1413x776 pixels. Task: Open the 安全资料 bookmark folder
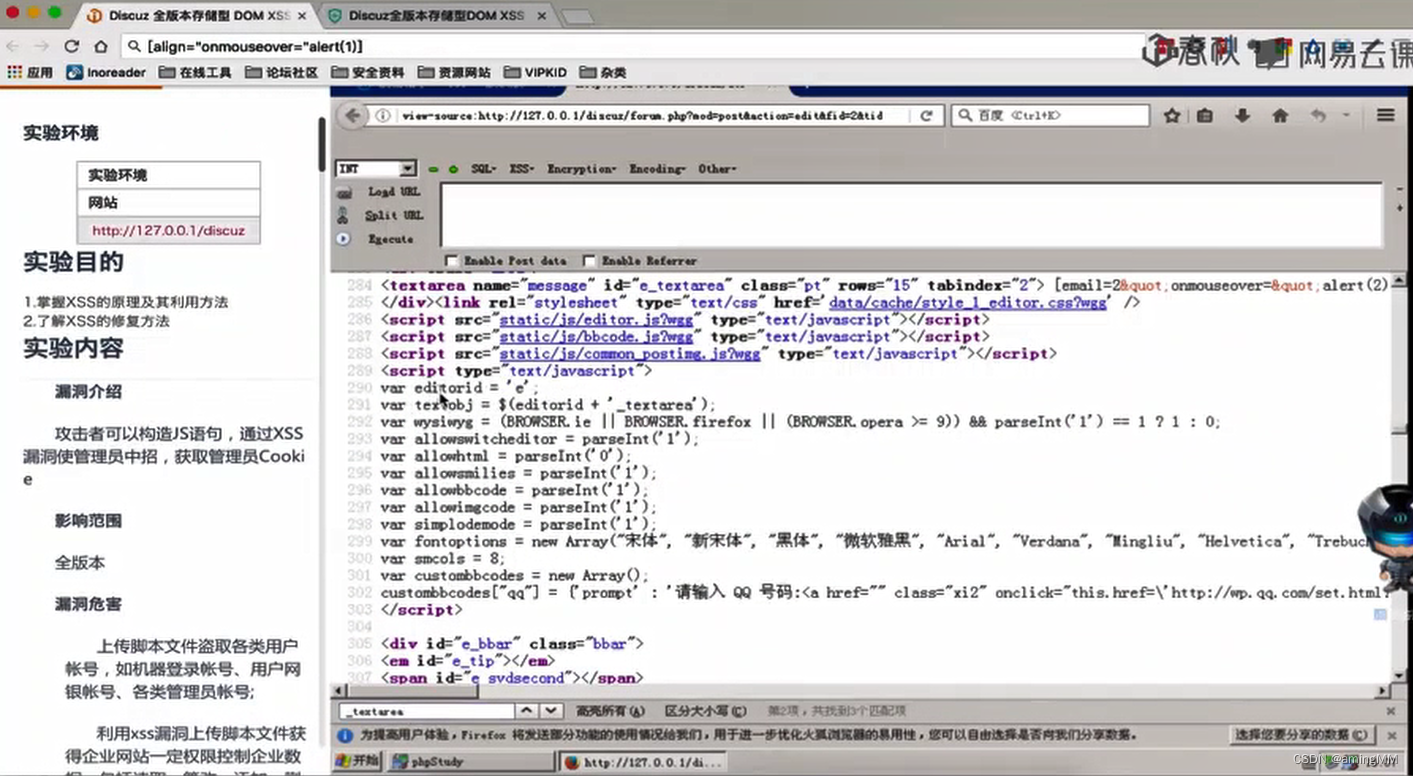pos(368,72)
